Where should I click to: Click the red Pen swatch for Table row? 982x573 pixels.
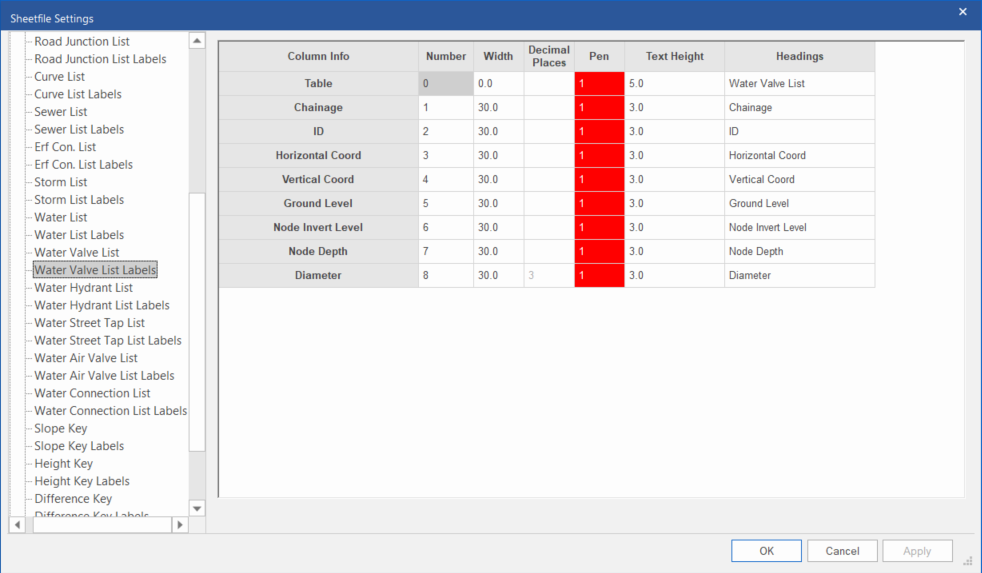[599, 84]
